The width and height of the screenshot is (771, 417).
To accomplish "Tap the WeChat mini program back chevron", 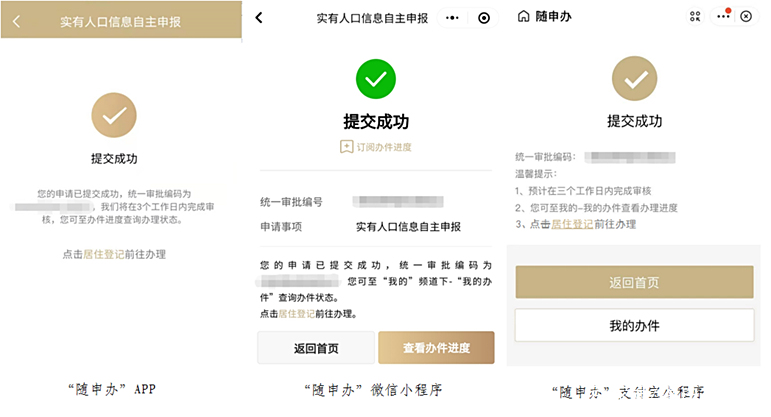I will (259, 18).
